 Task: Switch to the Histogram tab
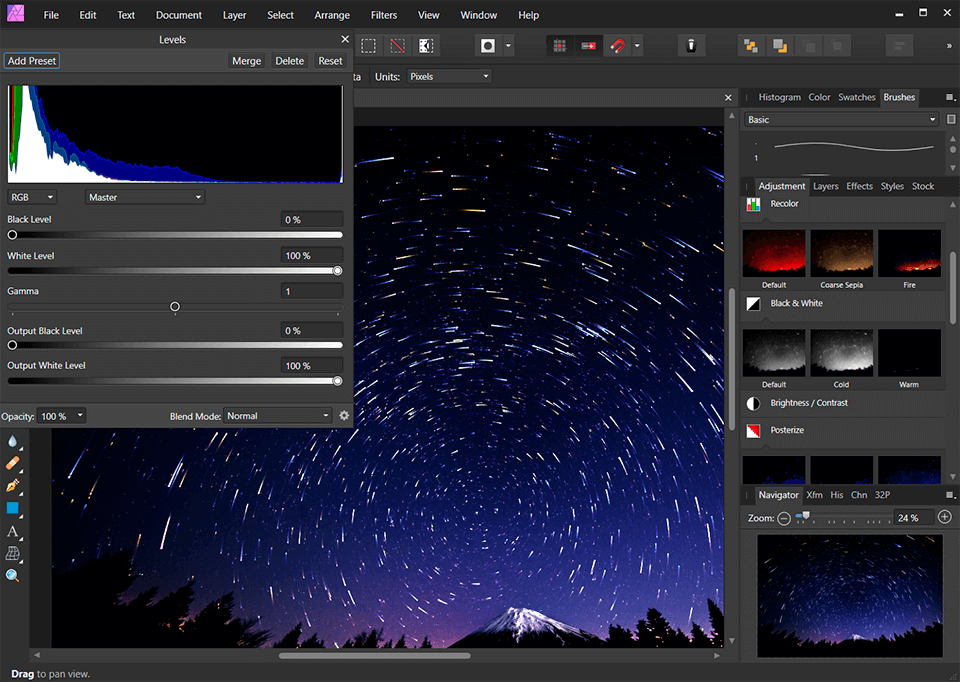(779, 97)
